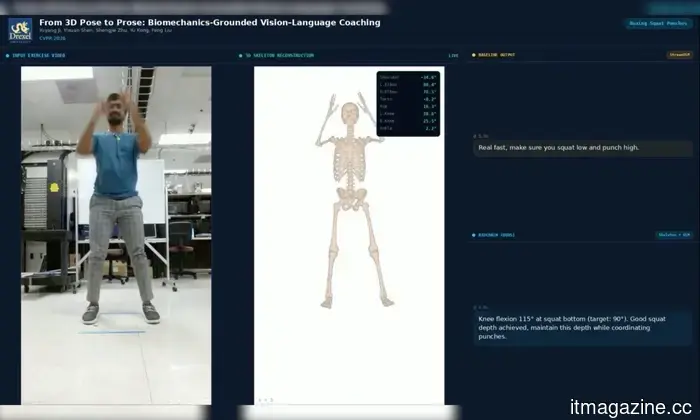
Task: Click the joint angles overlay panel
Action: [408, 103]
